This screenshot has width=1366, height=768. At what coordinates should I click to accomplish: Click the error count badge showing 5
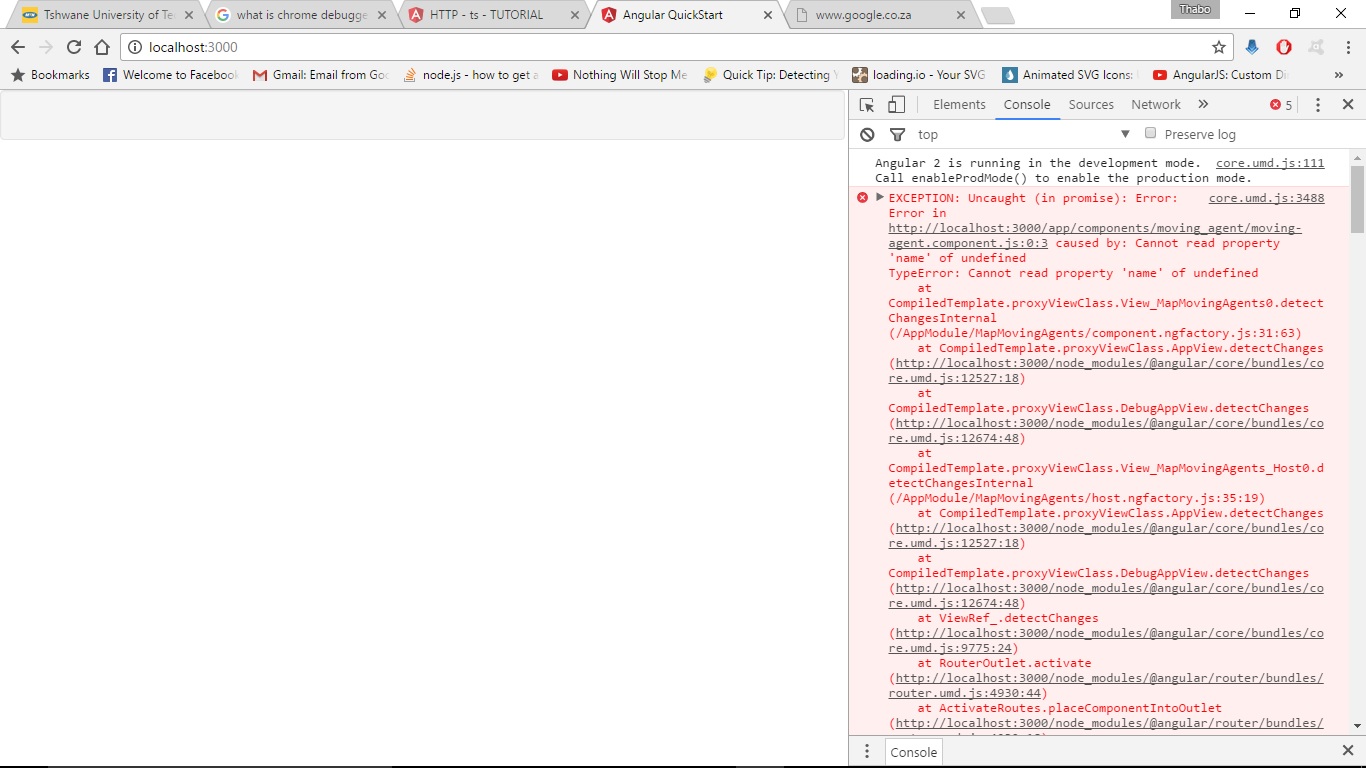1279,104
